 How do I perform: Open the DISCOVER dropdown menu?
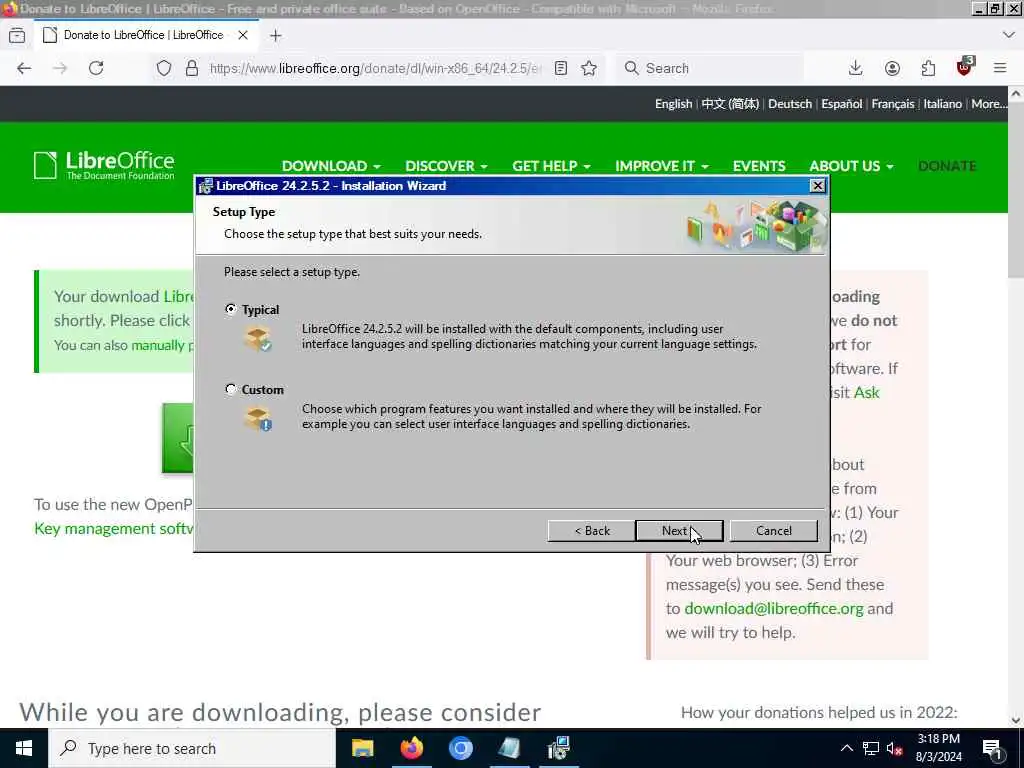[x=446, y=166]
